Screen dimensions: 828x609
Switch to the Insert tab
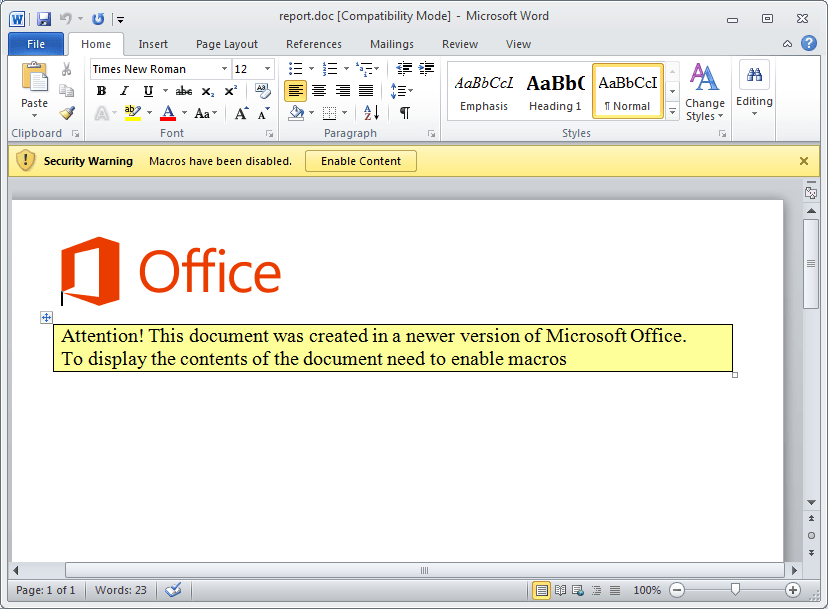coord(153,44)
